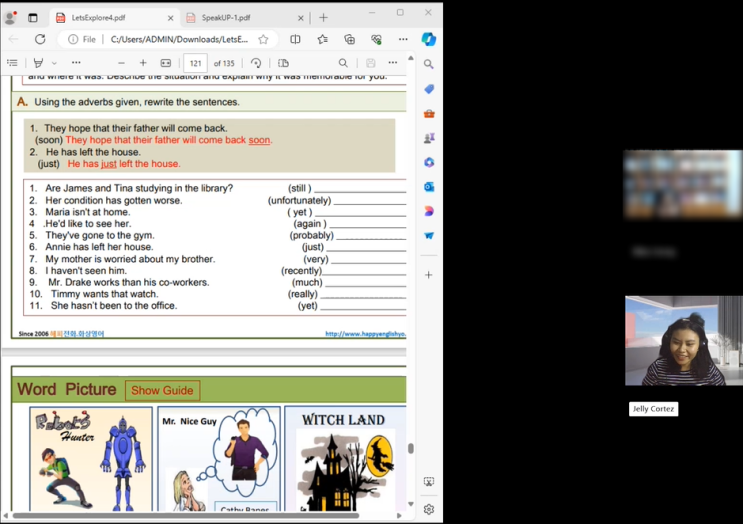Image resolution: width=743 pixels, height=524 pixels.
Task: Click the "(unfortunately)" adverb text
Action: point(299,200)
